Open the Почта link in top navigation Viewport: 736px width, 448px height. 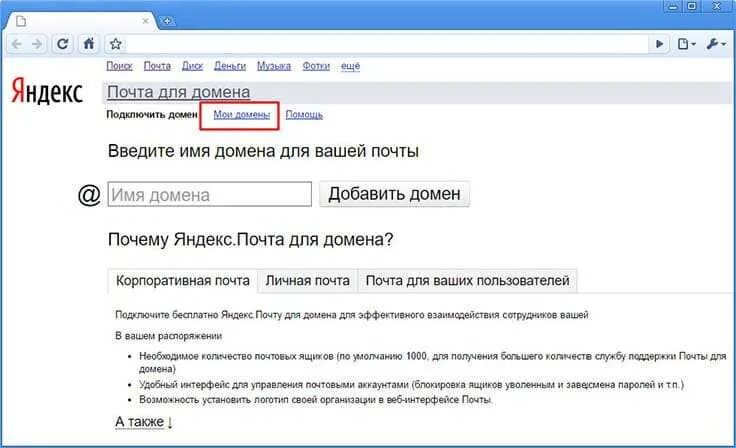pyautogui.click(x=157, y=66)
